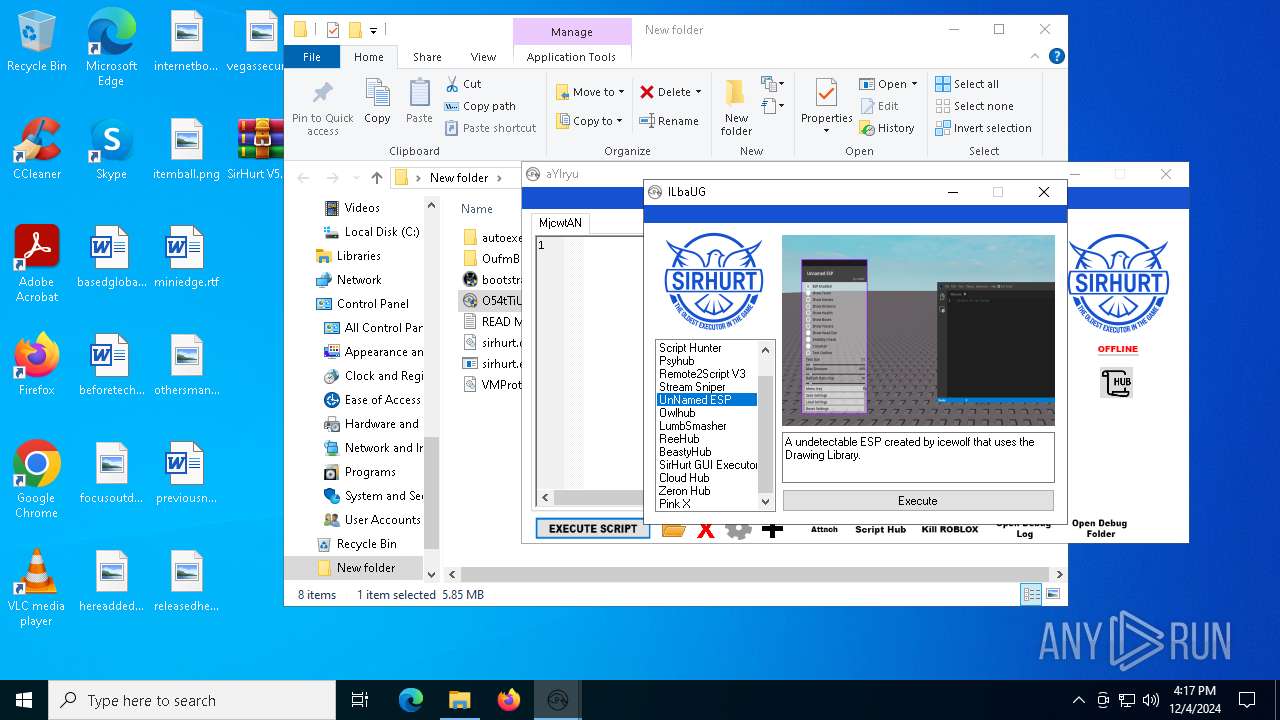Click the Paste icon in ribbon
This screenshot has height=720, width=1280.
click(419, 101)
